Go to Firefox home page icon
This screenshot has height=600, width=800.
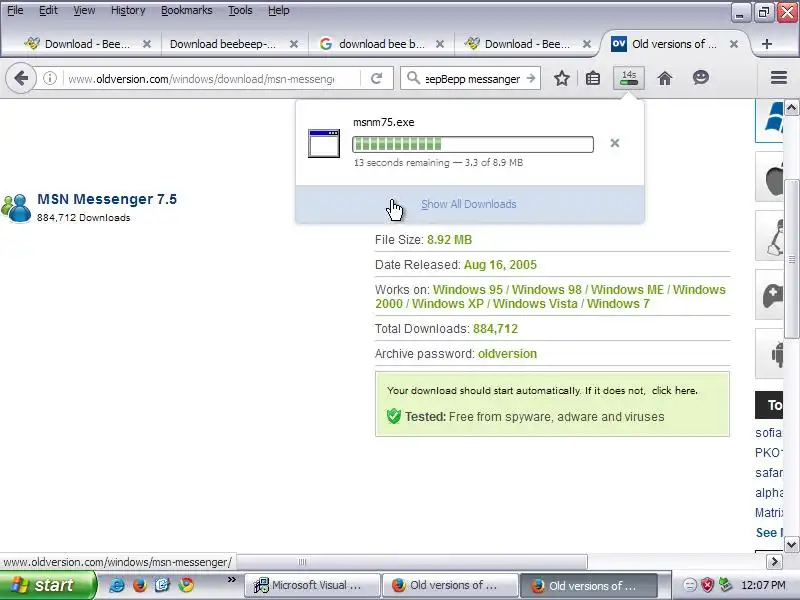click(665, 78)
